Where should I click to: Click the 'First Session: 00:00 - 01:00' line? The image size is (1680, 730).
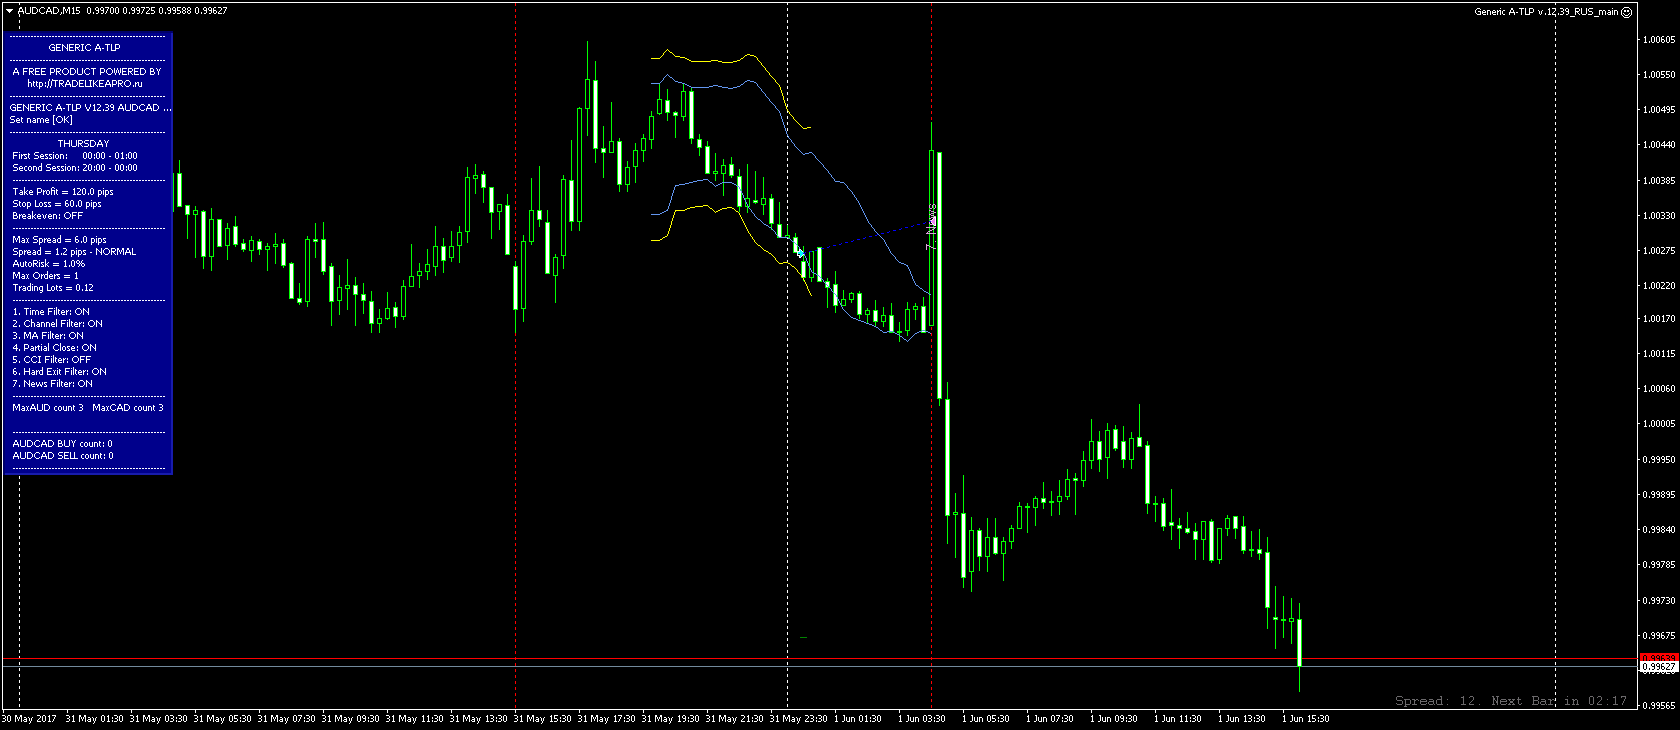tap(75, 156)
